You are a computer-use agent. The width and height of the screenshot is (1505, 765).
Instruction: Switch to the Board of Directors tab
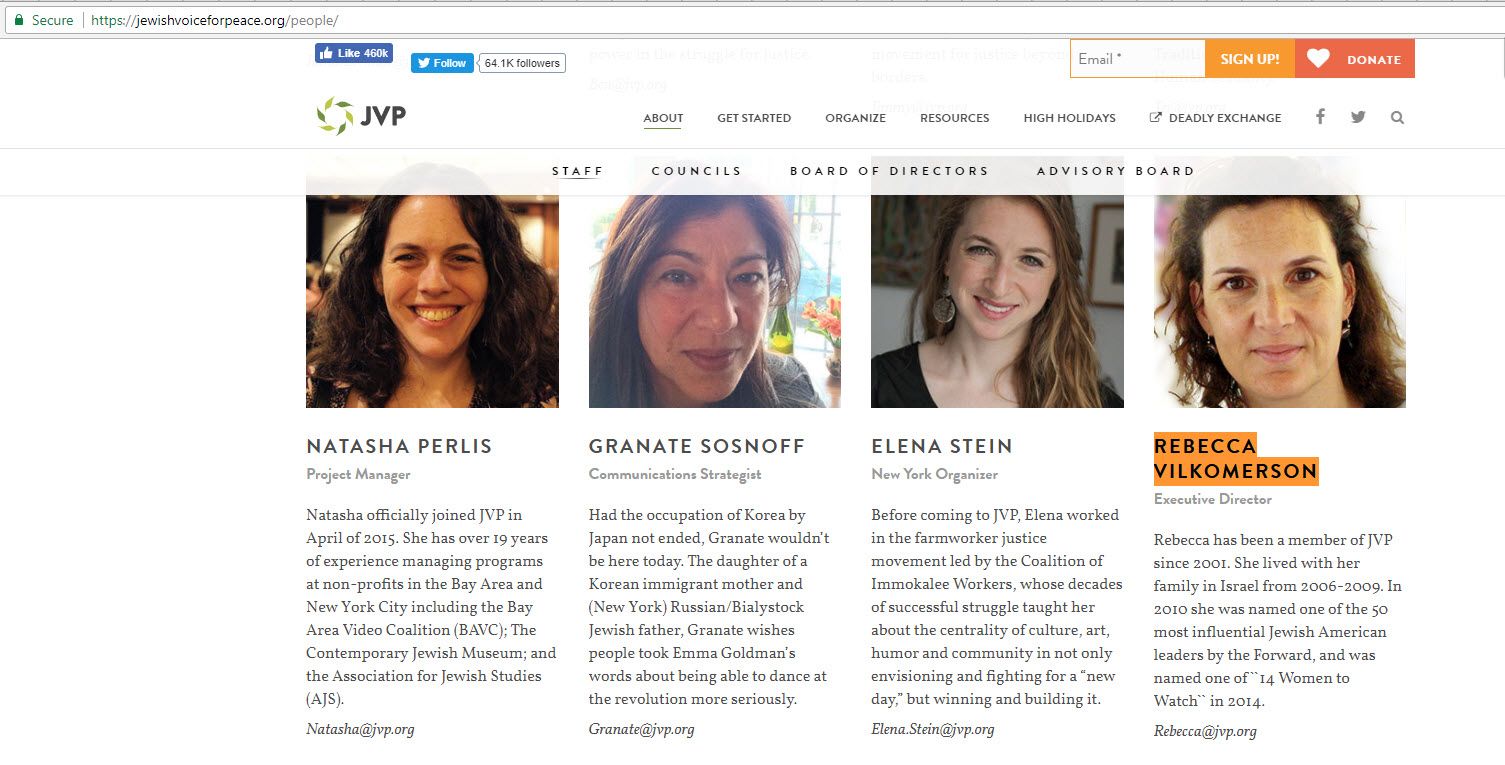point(889,171)
